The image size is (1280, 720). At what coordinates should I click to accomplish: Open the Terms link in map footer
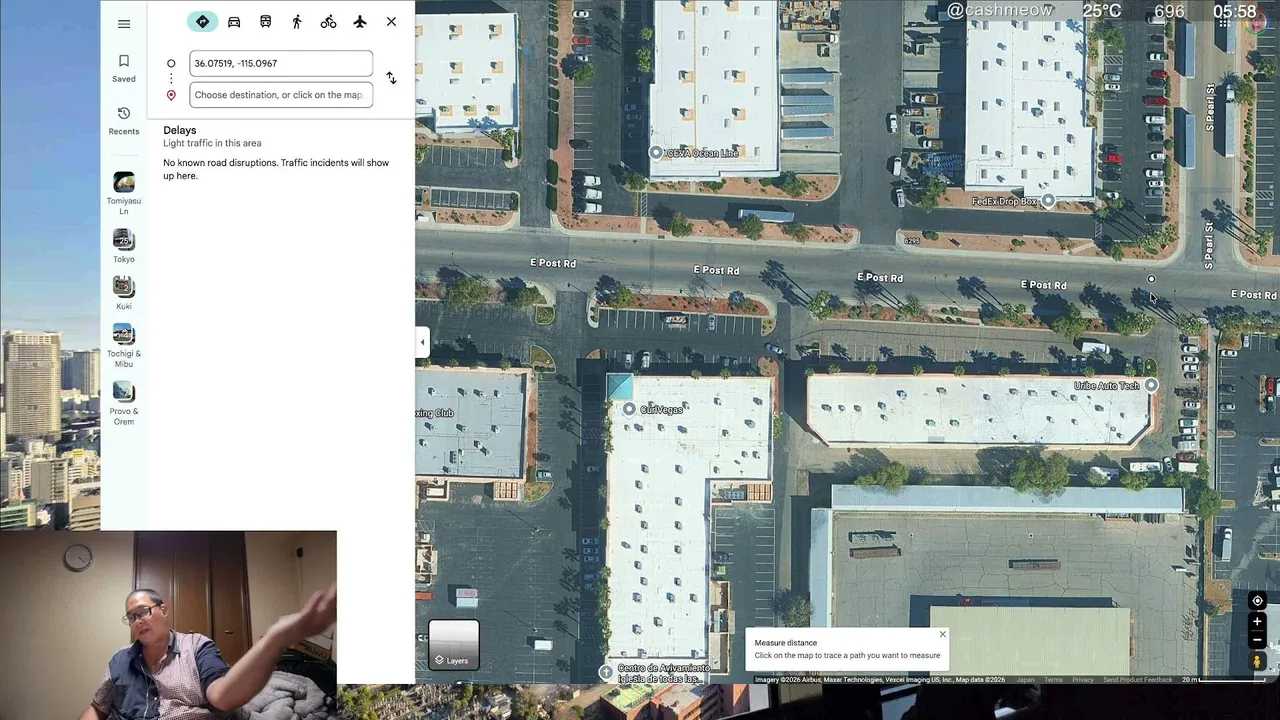[x=1053, y=680]
